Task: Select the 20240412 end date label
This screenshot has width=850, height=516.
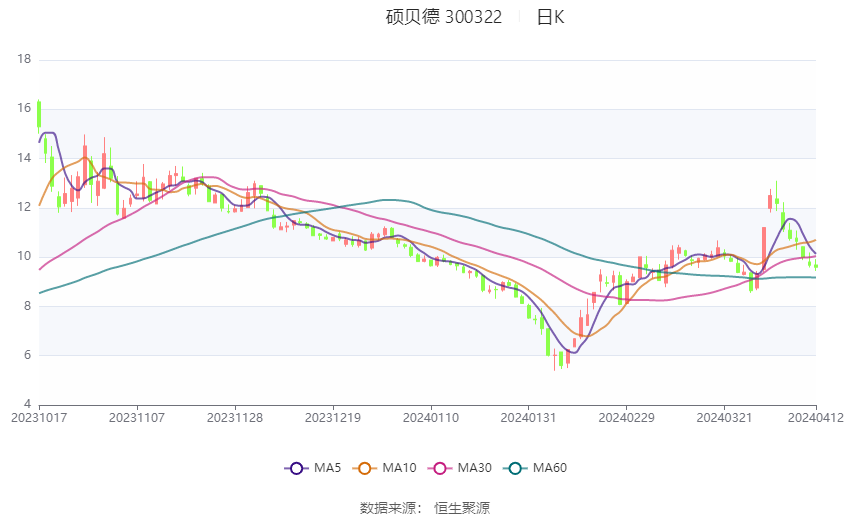Action: [x=817, y=417]
